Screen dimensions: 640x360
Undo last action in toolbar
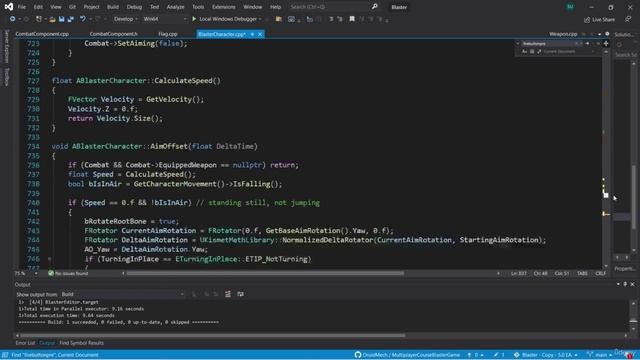click(x=83, y=19)
